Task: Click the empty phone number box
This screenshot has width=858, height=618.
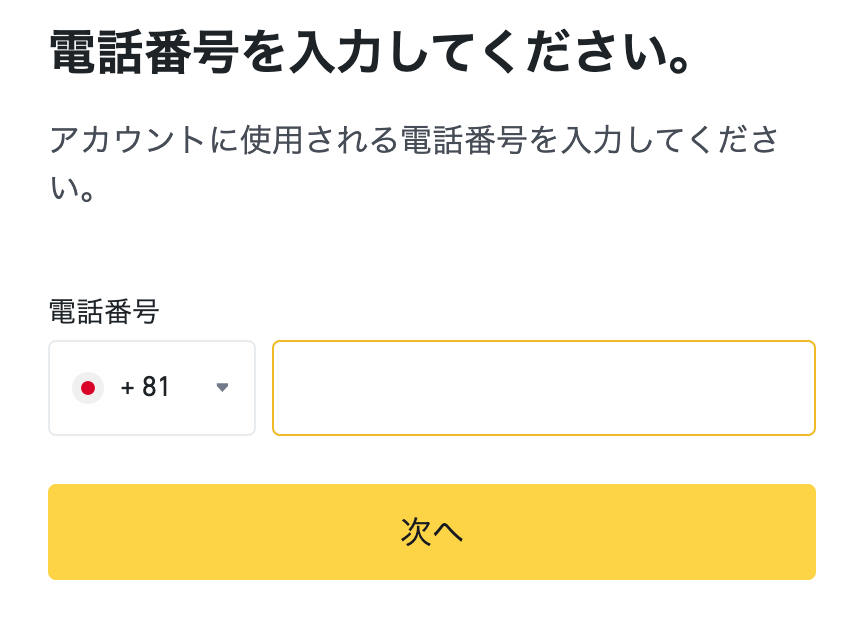Action: pyautogui.click(x=544, y=388)
